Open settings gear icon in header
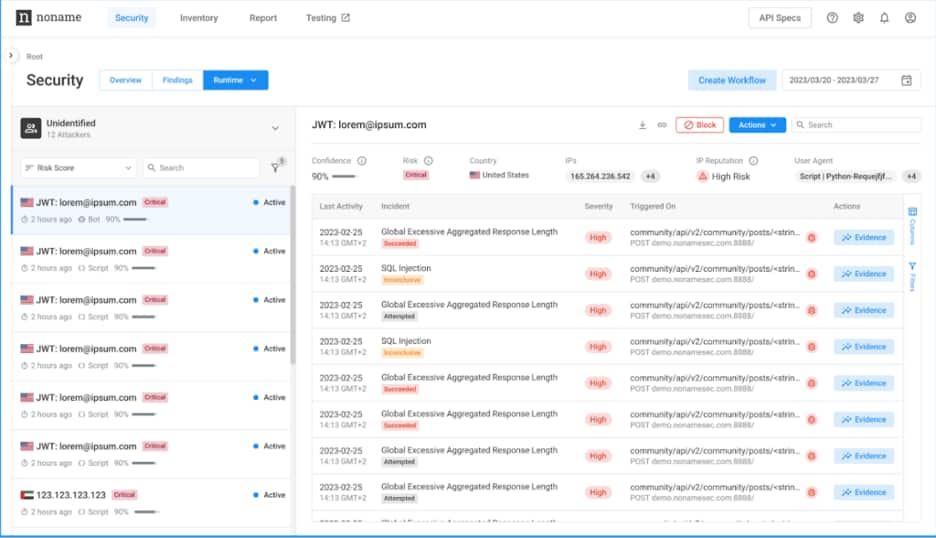The height and width of the screenshot is (538, 936). point(858,18)
